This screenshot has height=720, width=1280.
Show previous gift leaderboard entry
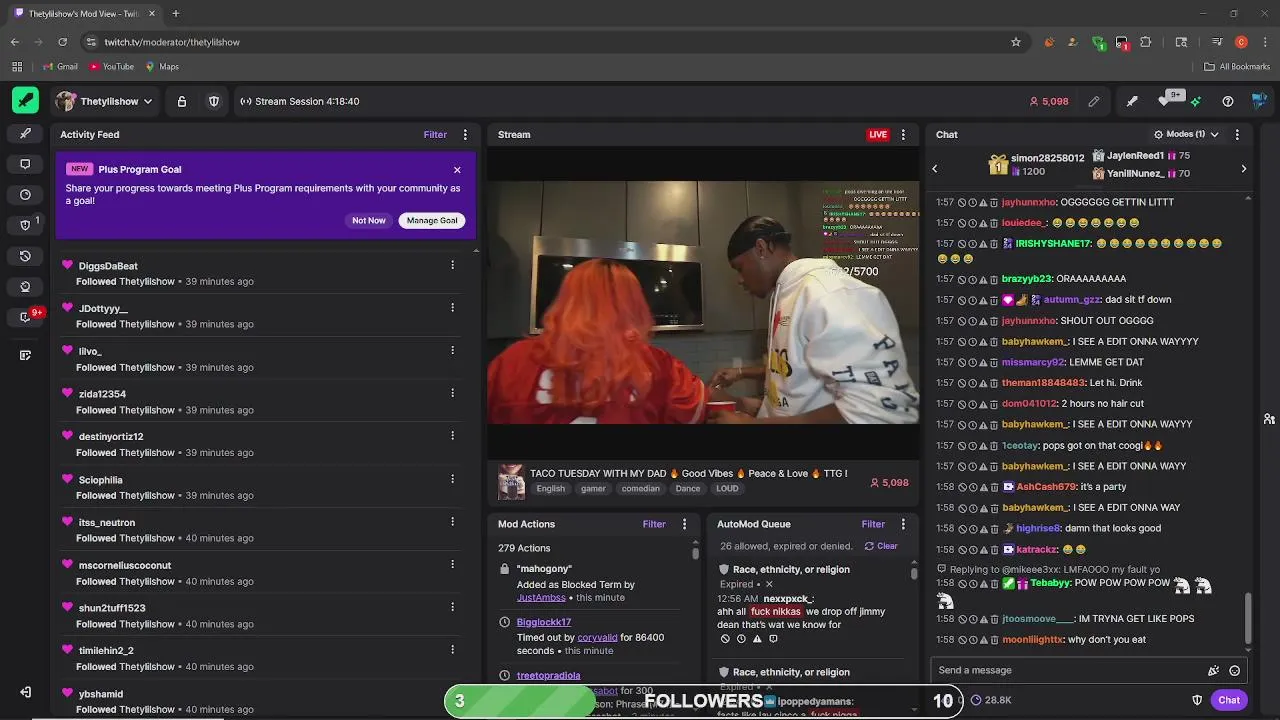(935, 169)
